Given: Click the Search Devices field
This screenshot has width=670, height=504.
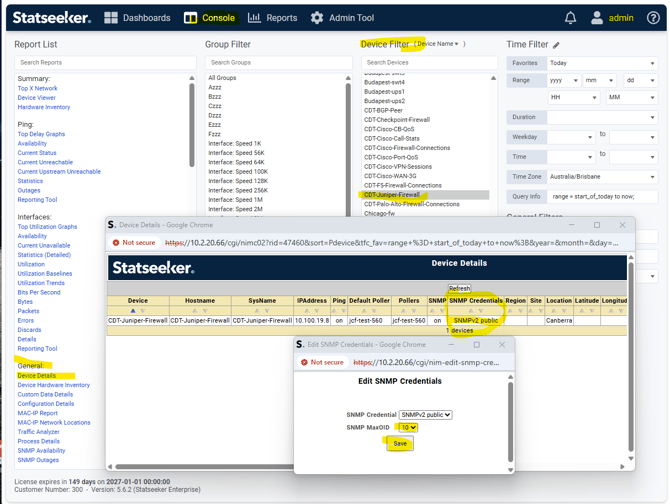Looking at the screenshot, I should 429,63.
